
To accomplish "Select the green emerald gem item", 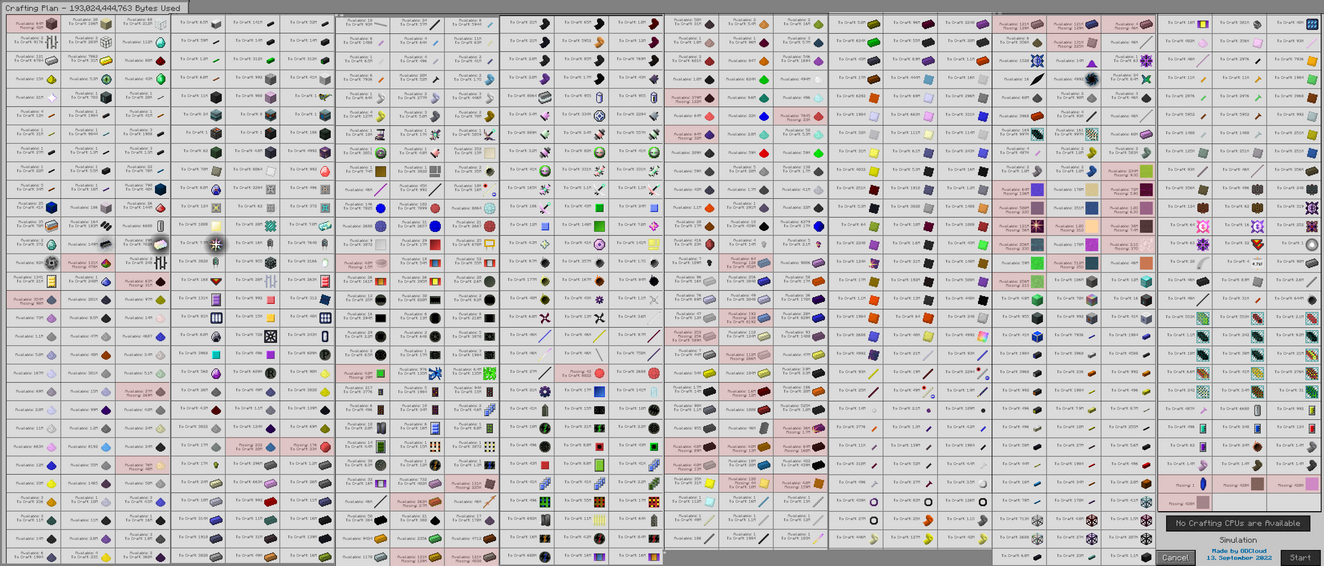I will (x=160, y=79).
